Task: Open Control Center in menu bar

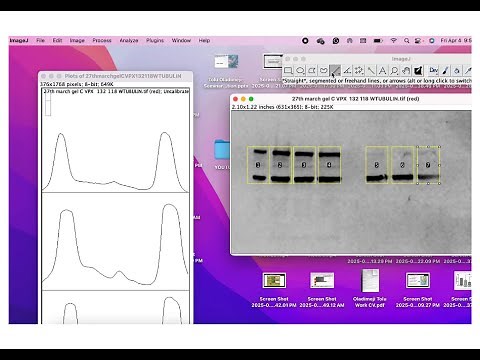Action: pos(418,40)
